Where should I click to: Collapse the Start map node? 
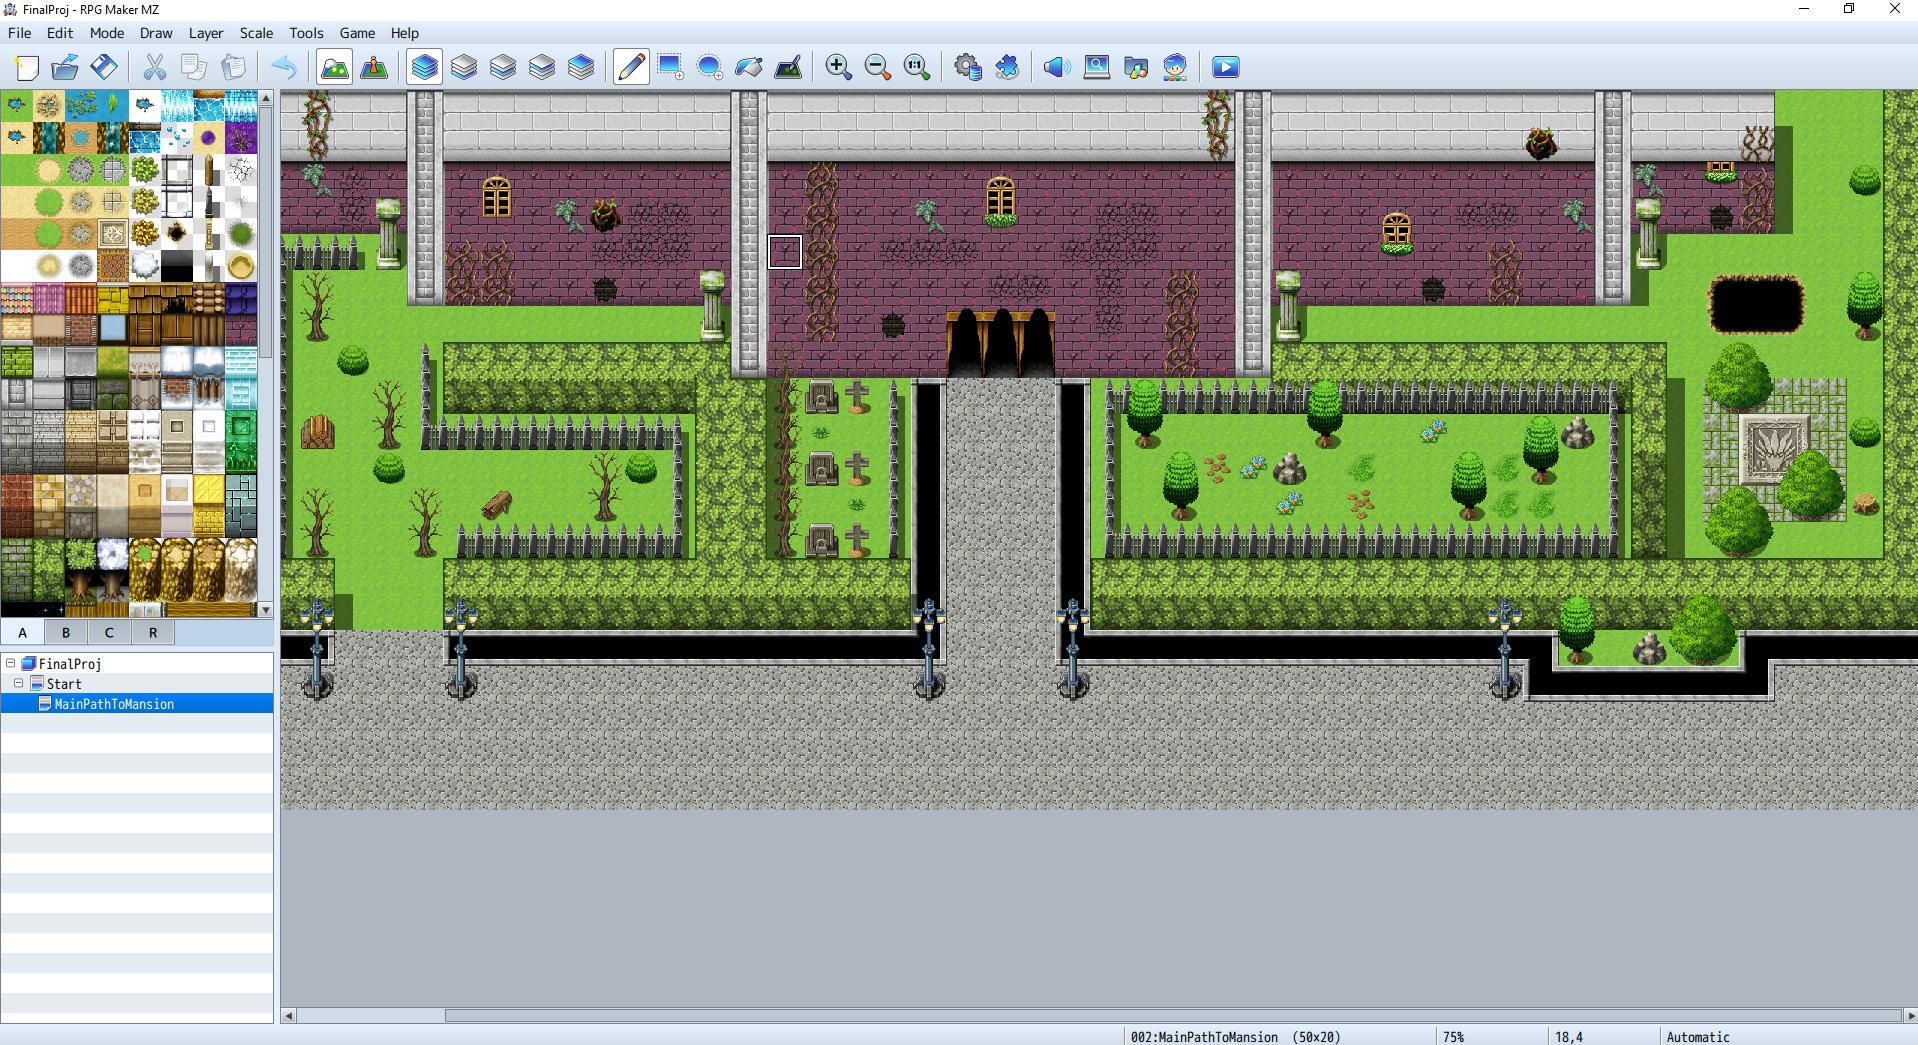(19, 683)
